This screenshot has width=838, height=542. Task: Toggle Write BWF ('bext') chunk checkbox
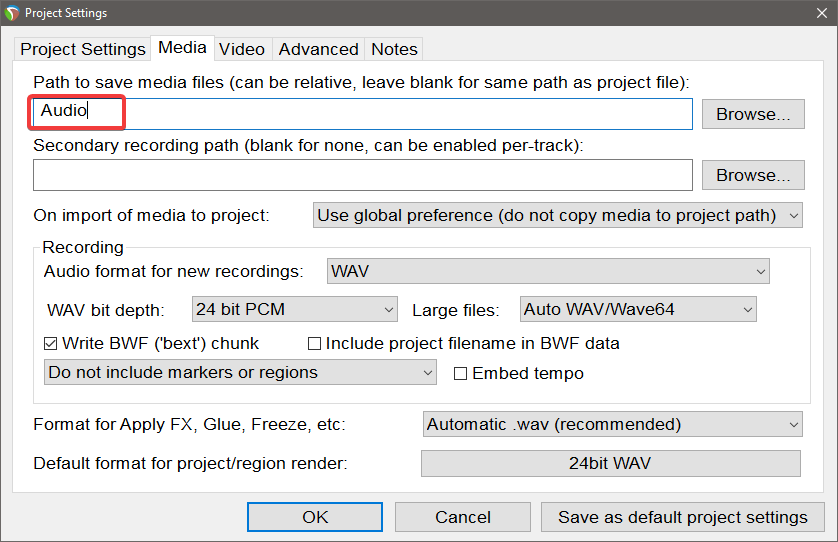pos(51,343)
